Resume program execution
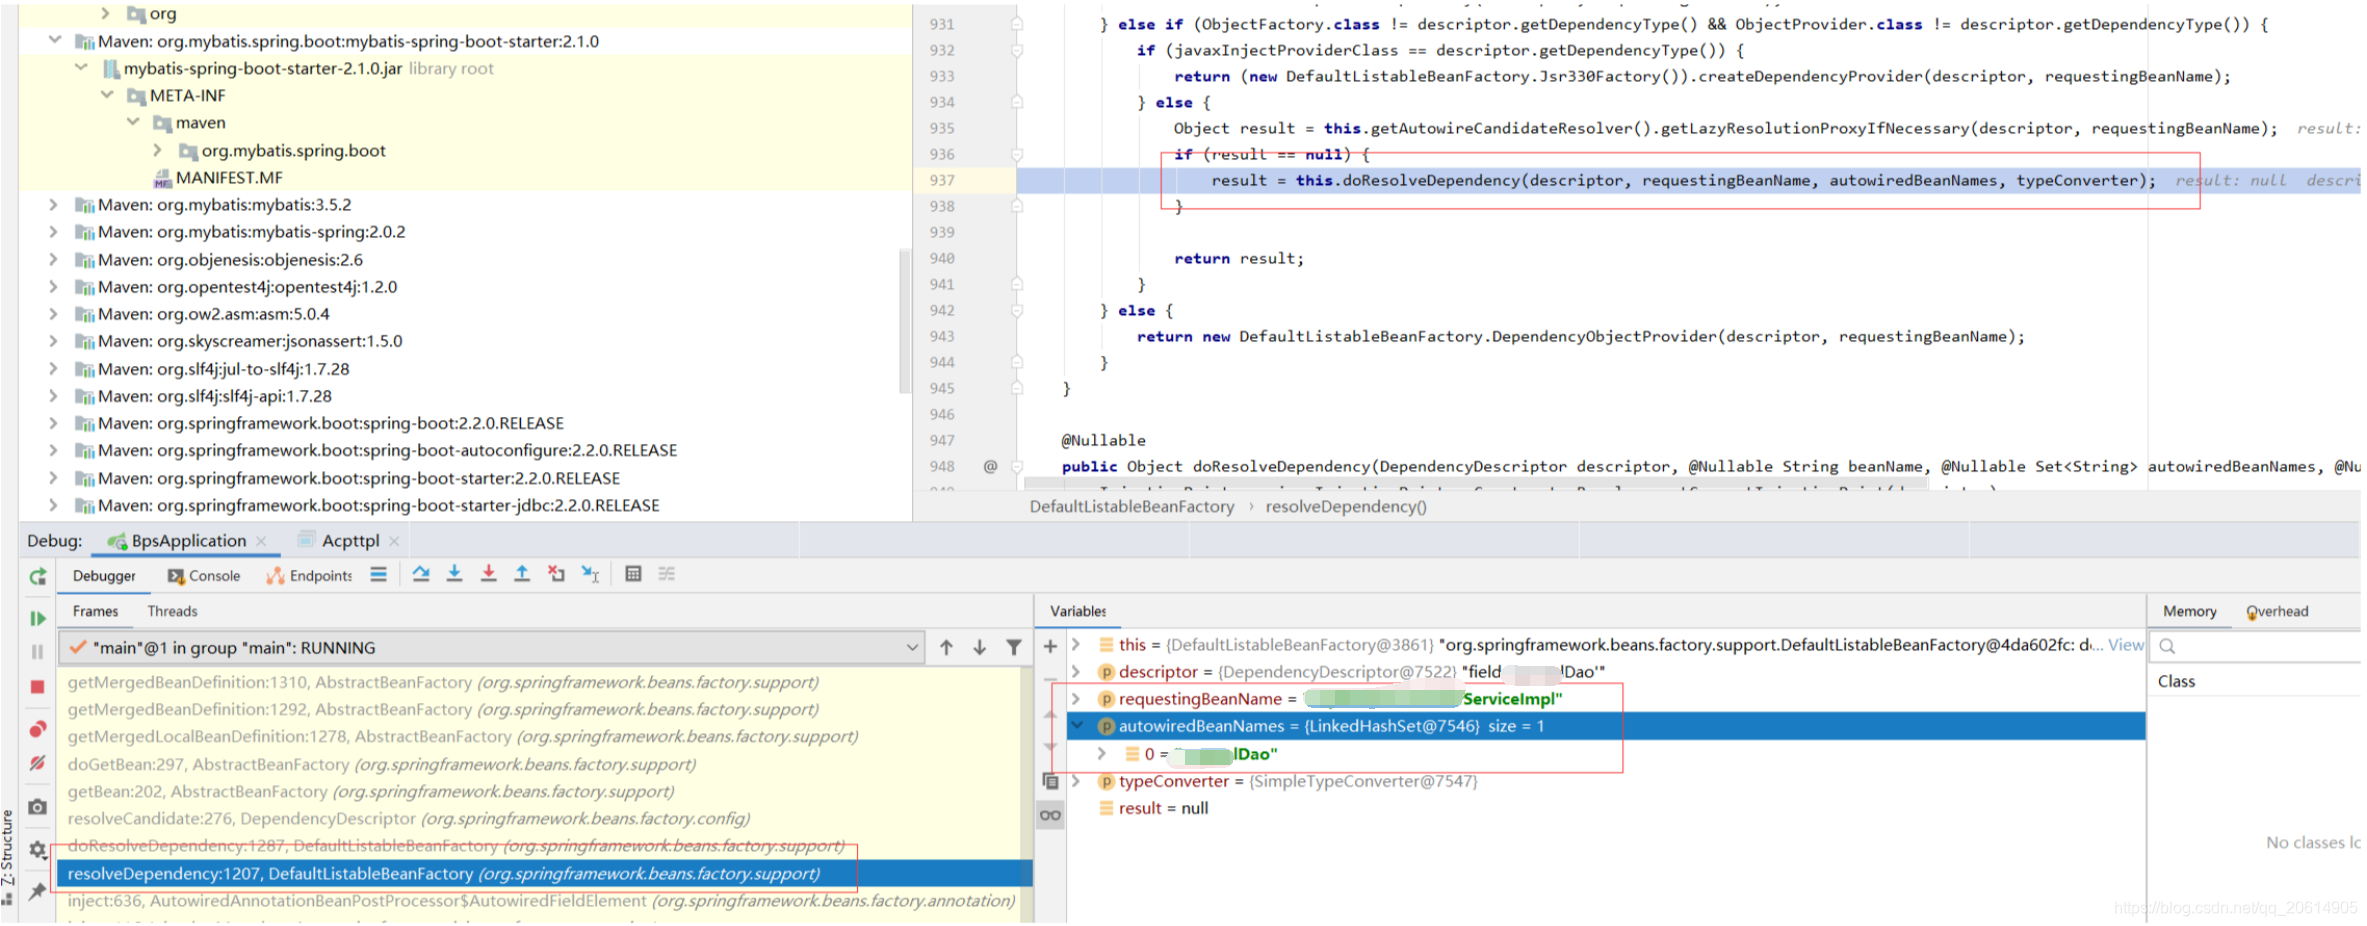Screen dimensions: 2367x926 click(37, 617)
